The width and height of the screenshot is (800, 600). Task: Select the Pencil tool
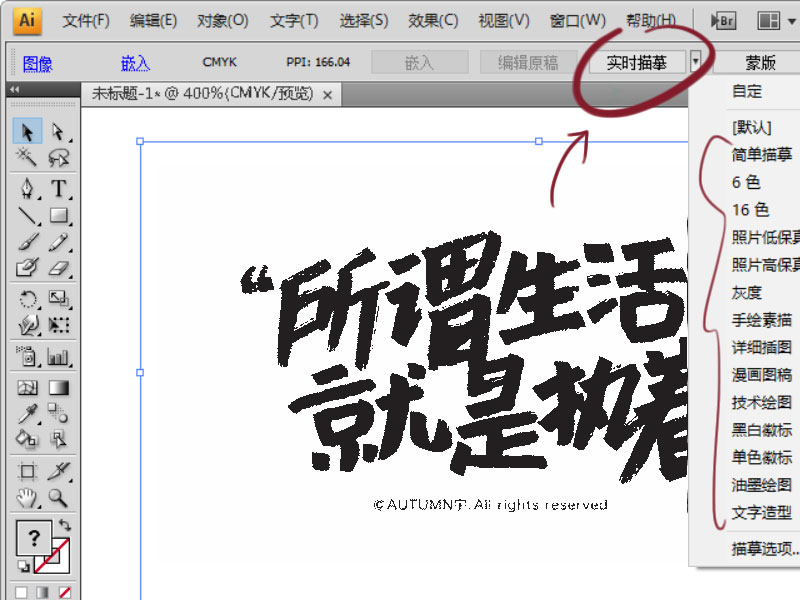(x=58, y=242)
